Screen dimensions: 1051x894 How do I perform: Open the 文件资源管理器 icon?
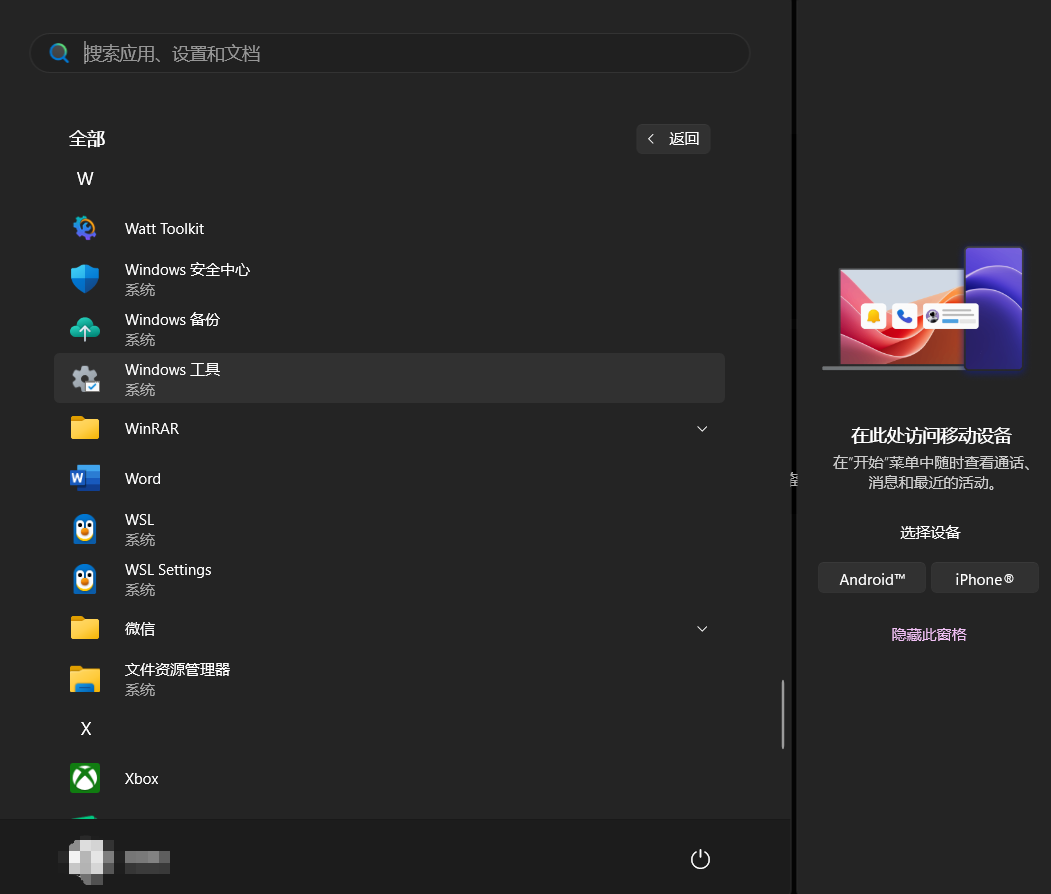85,679
